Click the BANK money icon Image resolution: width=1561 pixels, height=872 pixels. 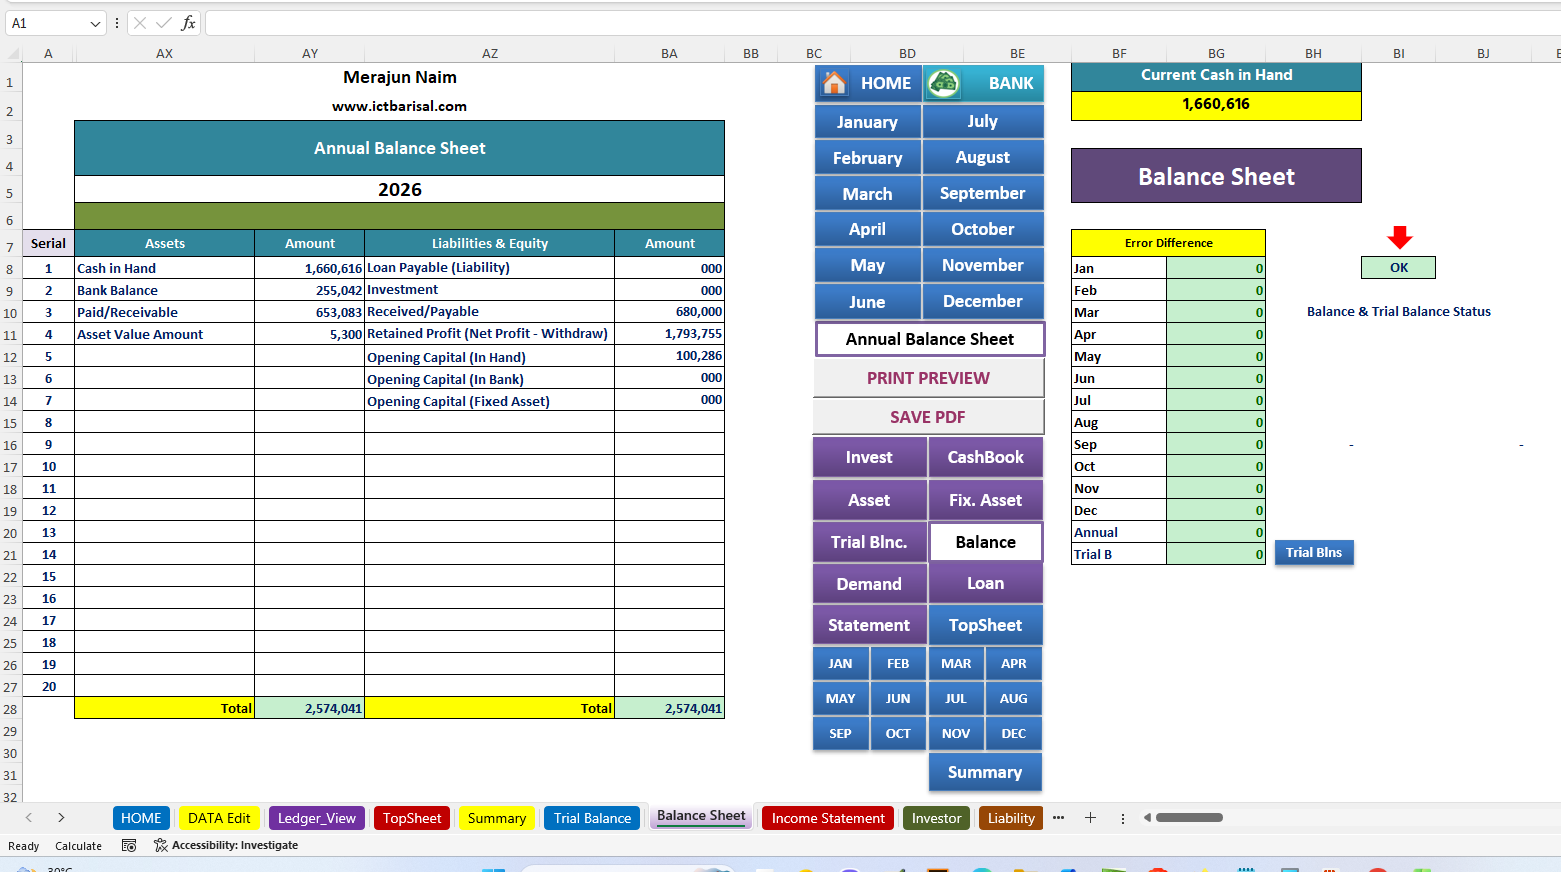pyautogui.click(x=943, y=83)
